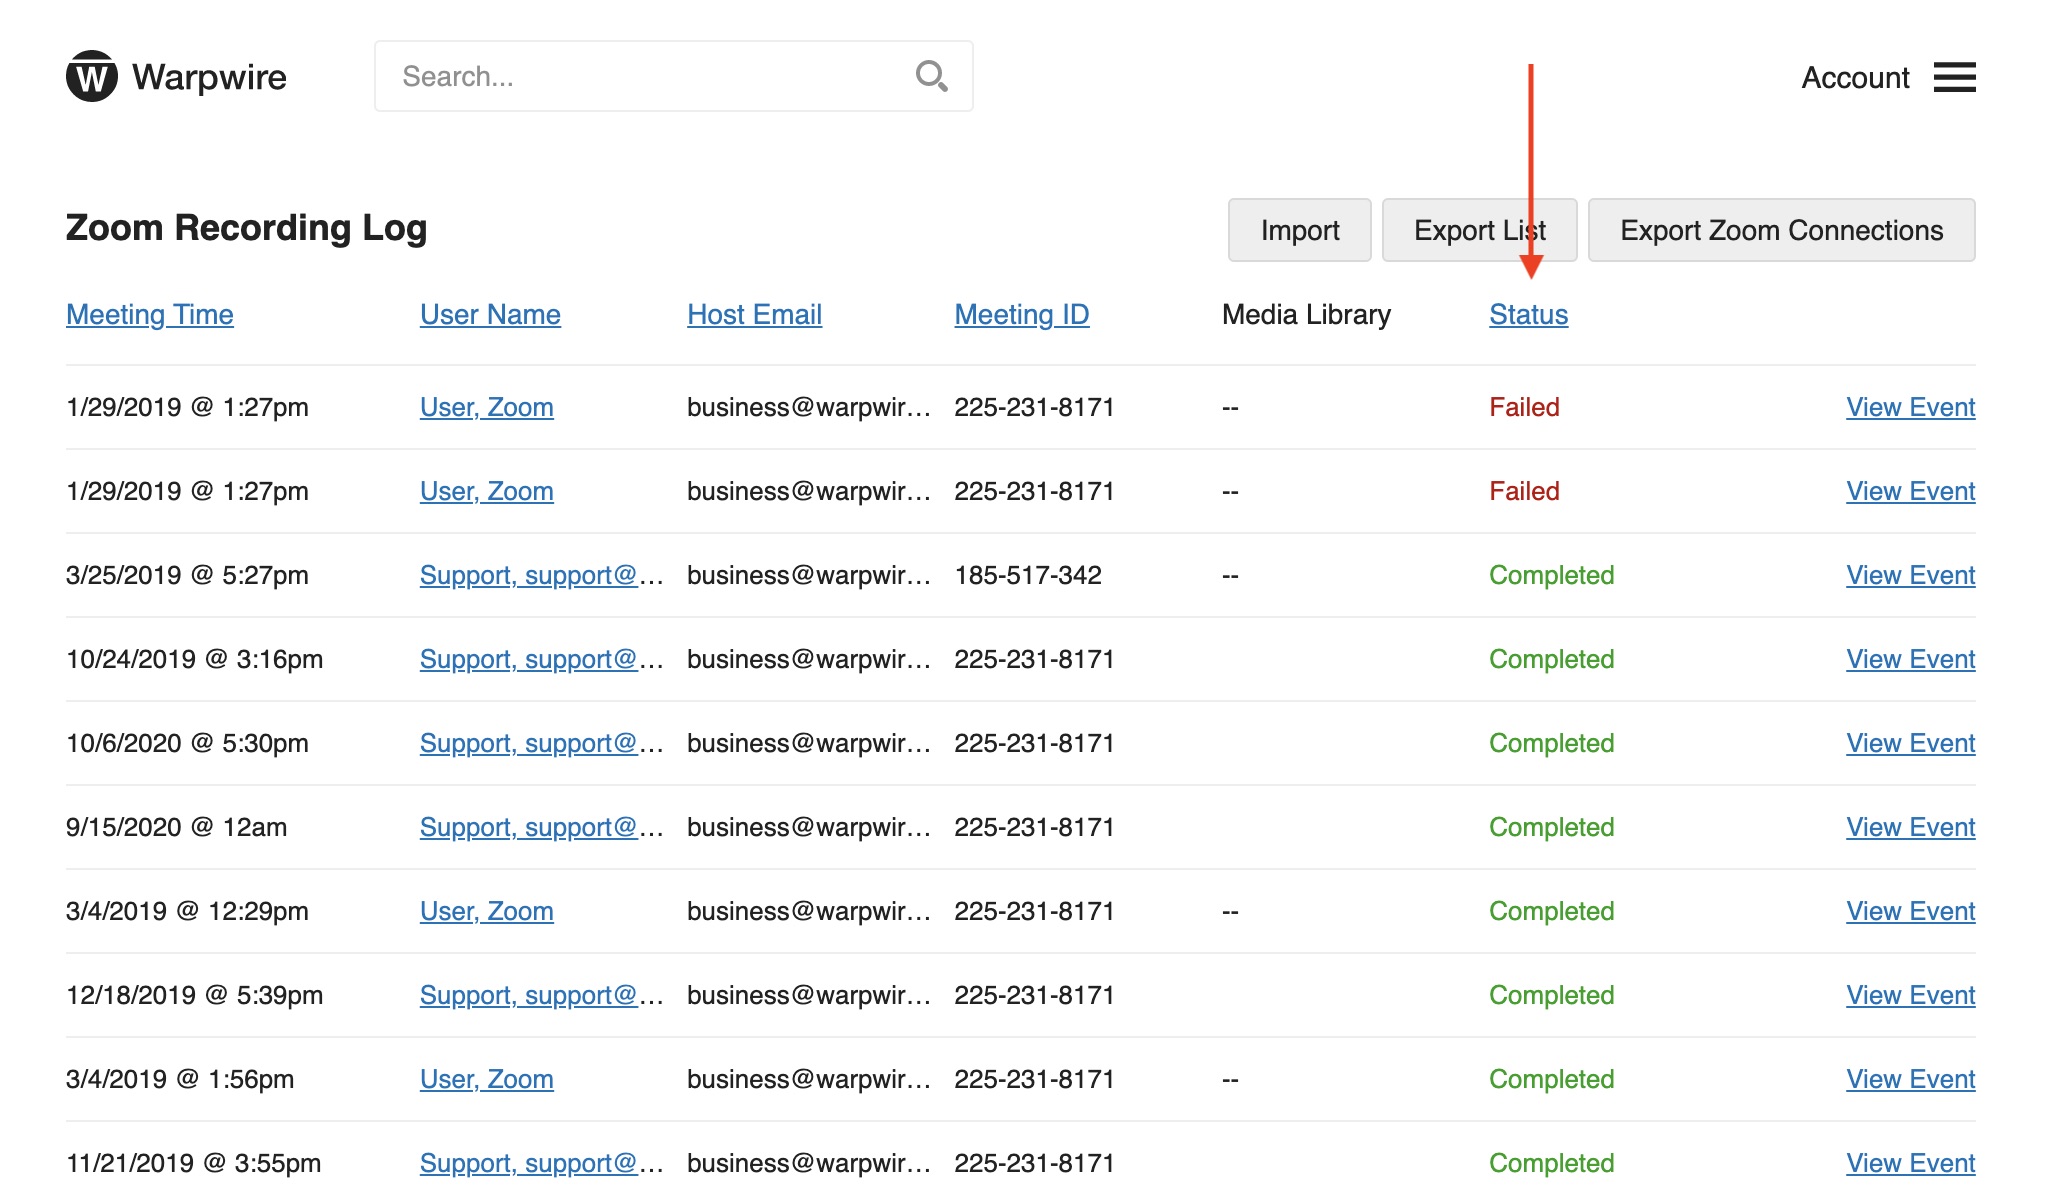Sort recordings by User Name

(x=488, y=314)
